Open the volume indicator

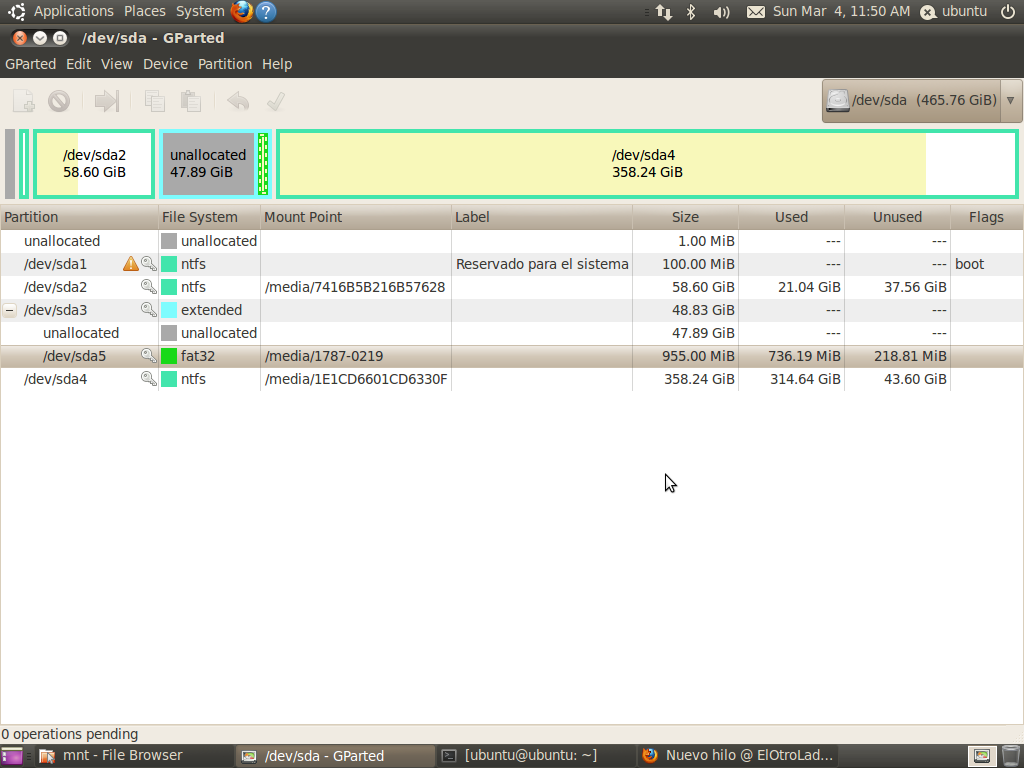click(721, 12)
